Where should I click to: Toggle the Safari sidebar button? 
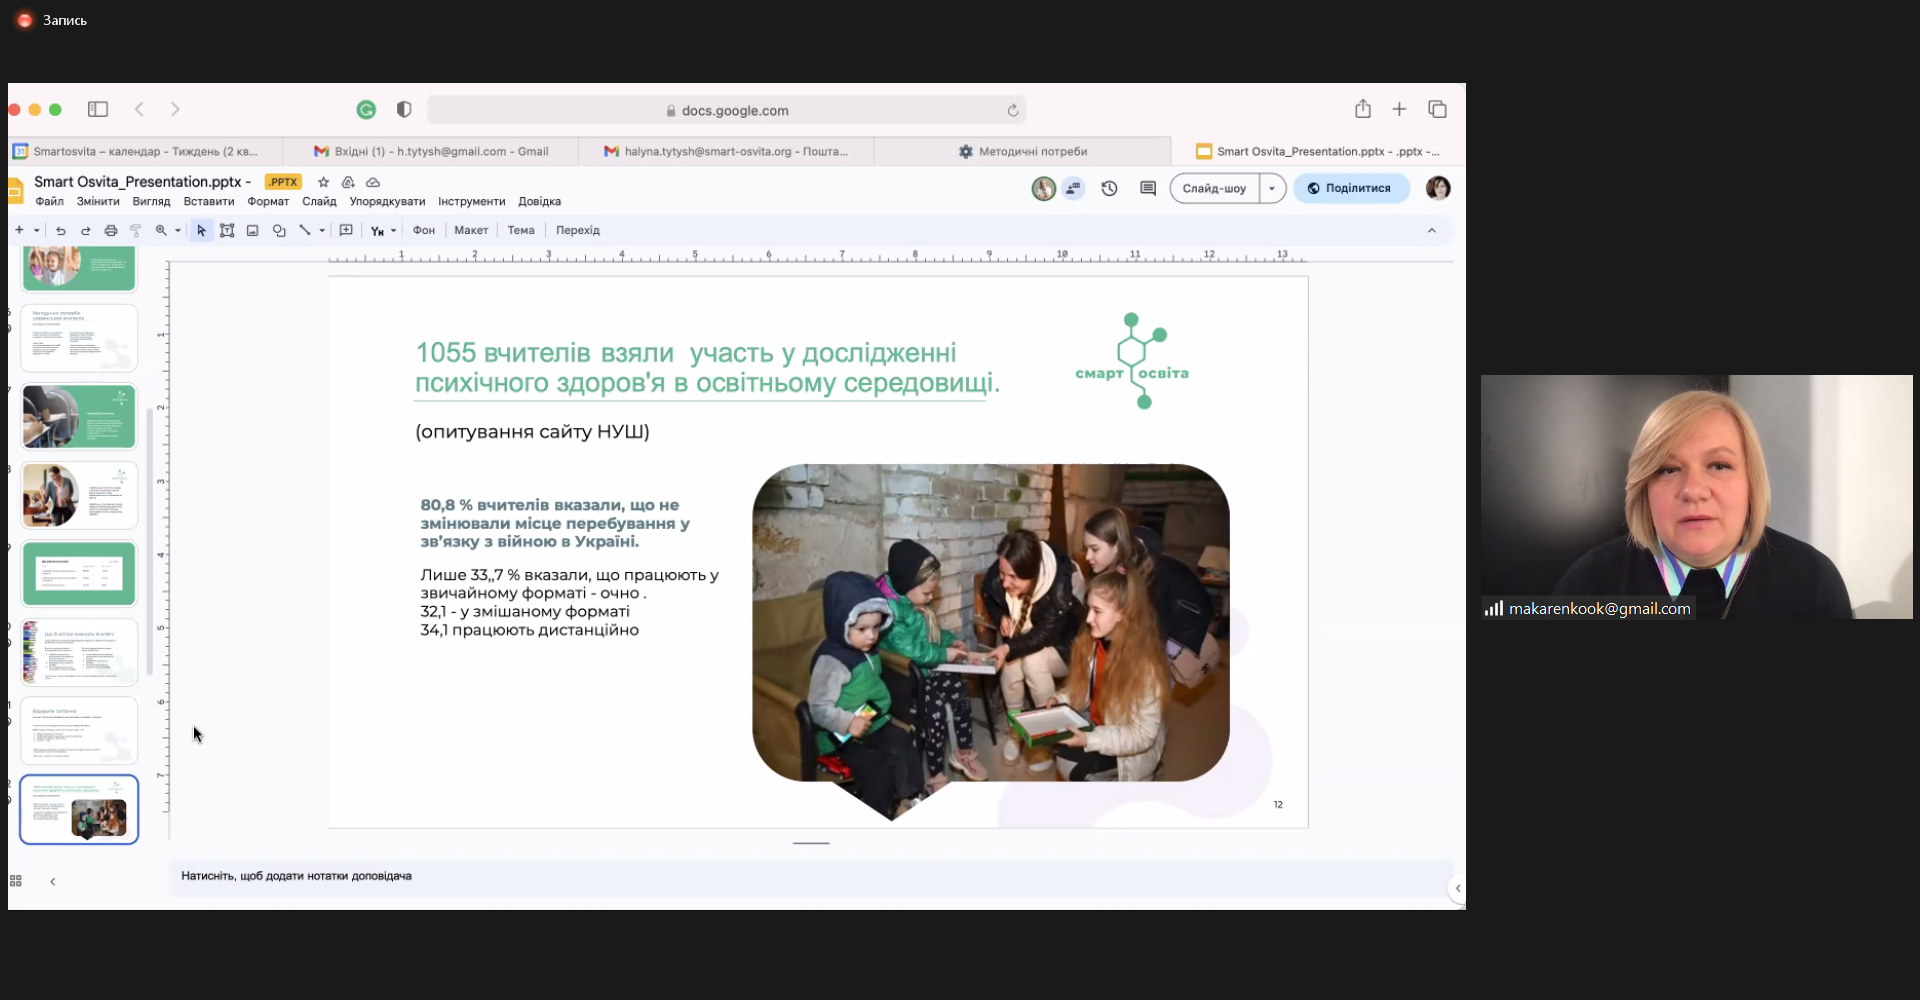point(98,110)
